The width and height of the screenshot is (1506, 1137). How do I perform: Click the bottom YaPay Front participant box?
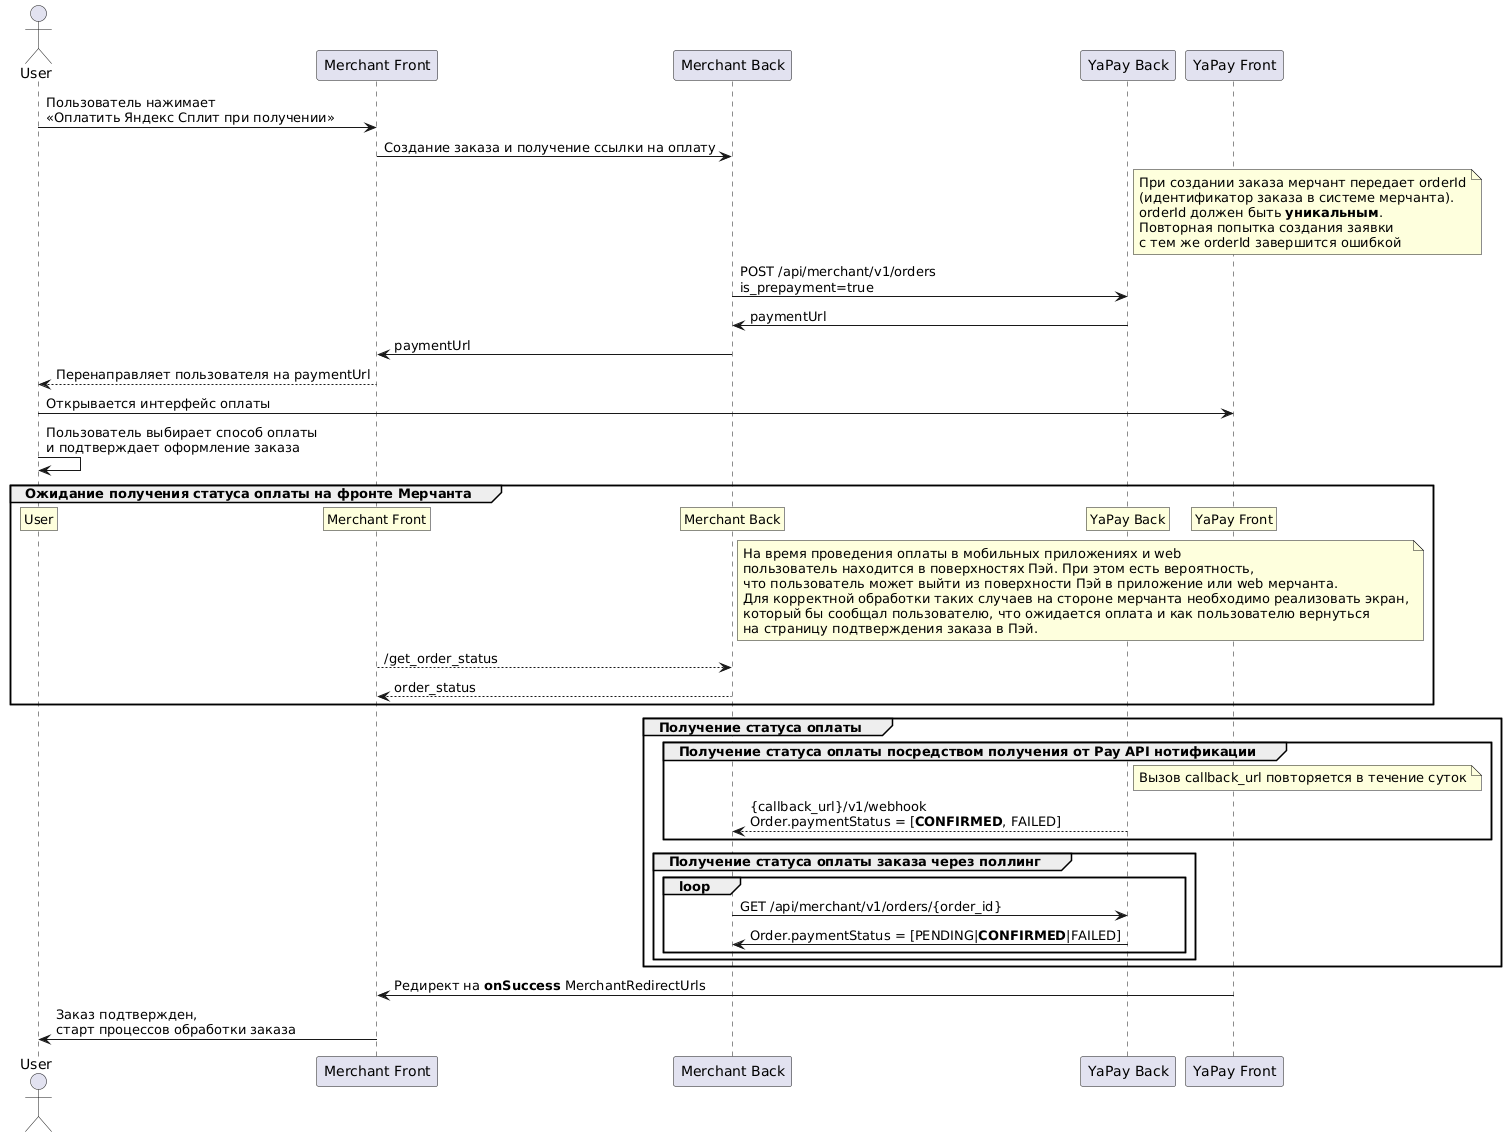coord(1234,1071)
